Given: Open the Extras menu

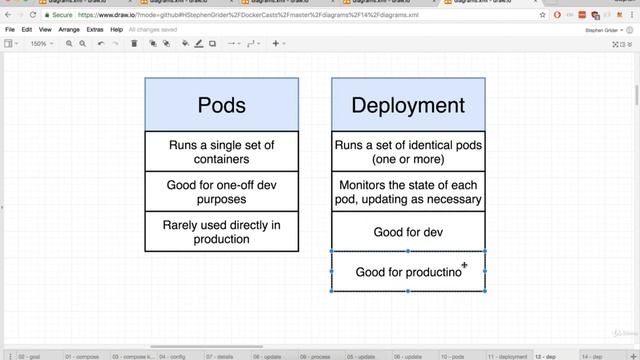Looking at the screenshot, I should click(95, 30).
